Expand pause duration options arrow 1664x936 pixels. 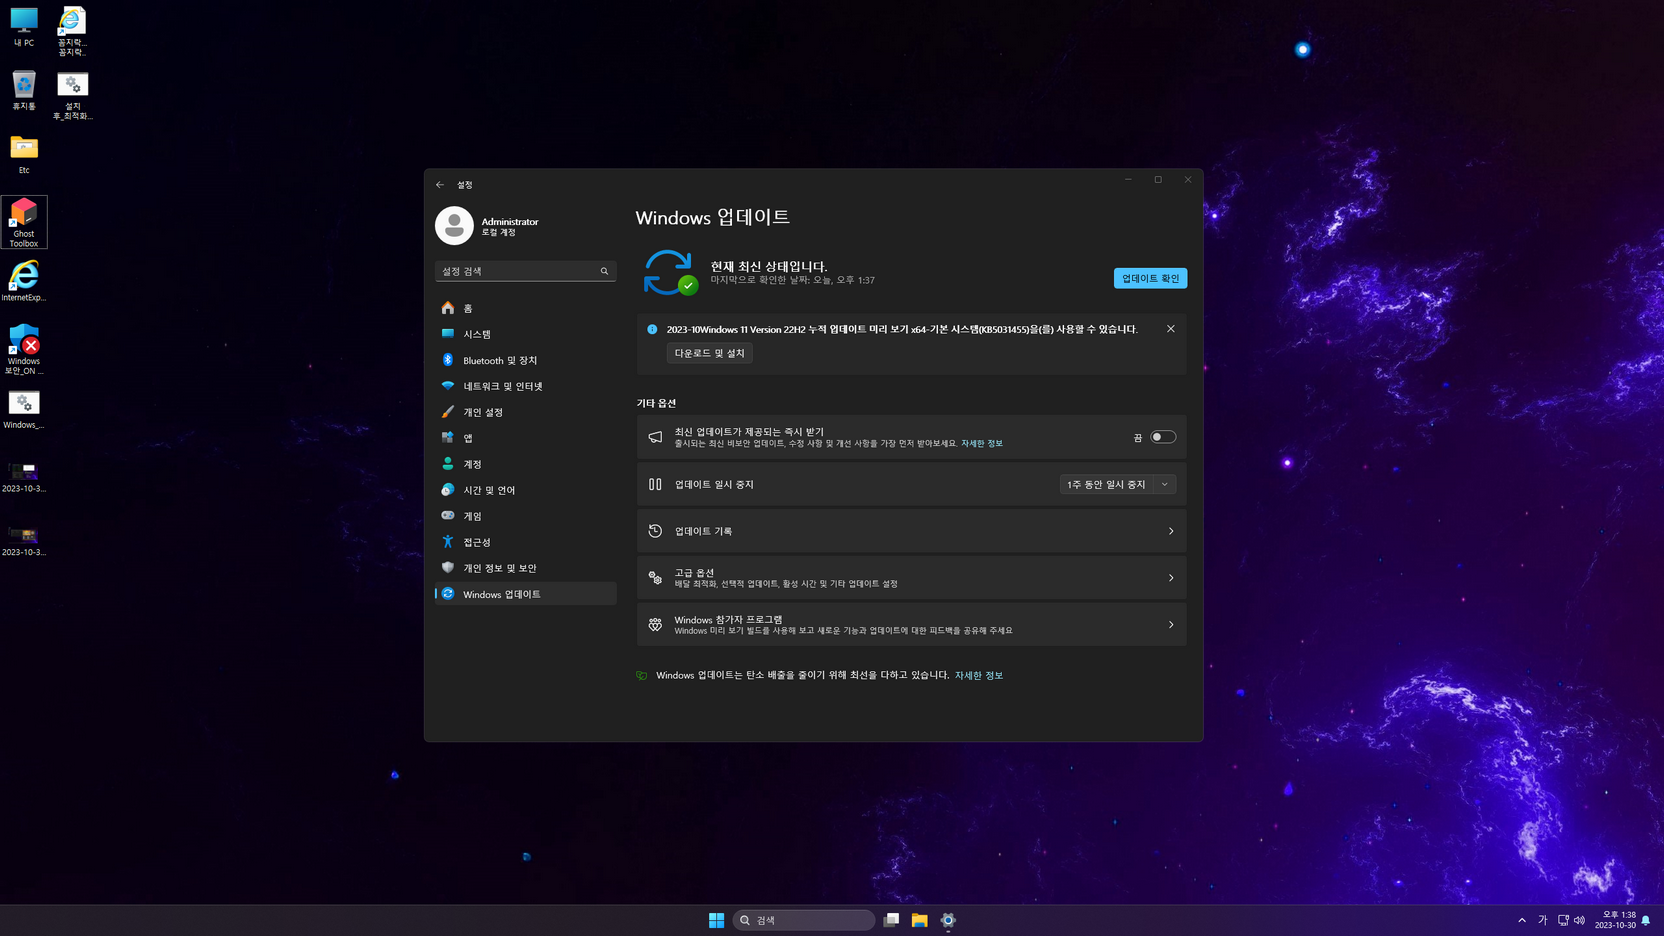(1165, 484)
